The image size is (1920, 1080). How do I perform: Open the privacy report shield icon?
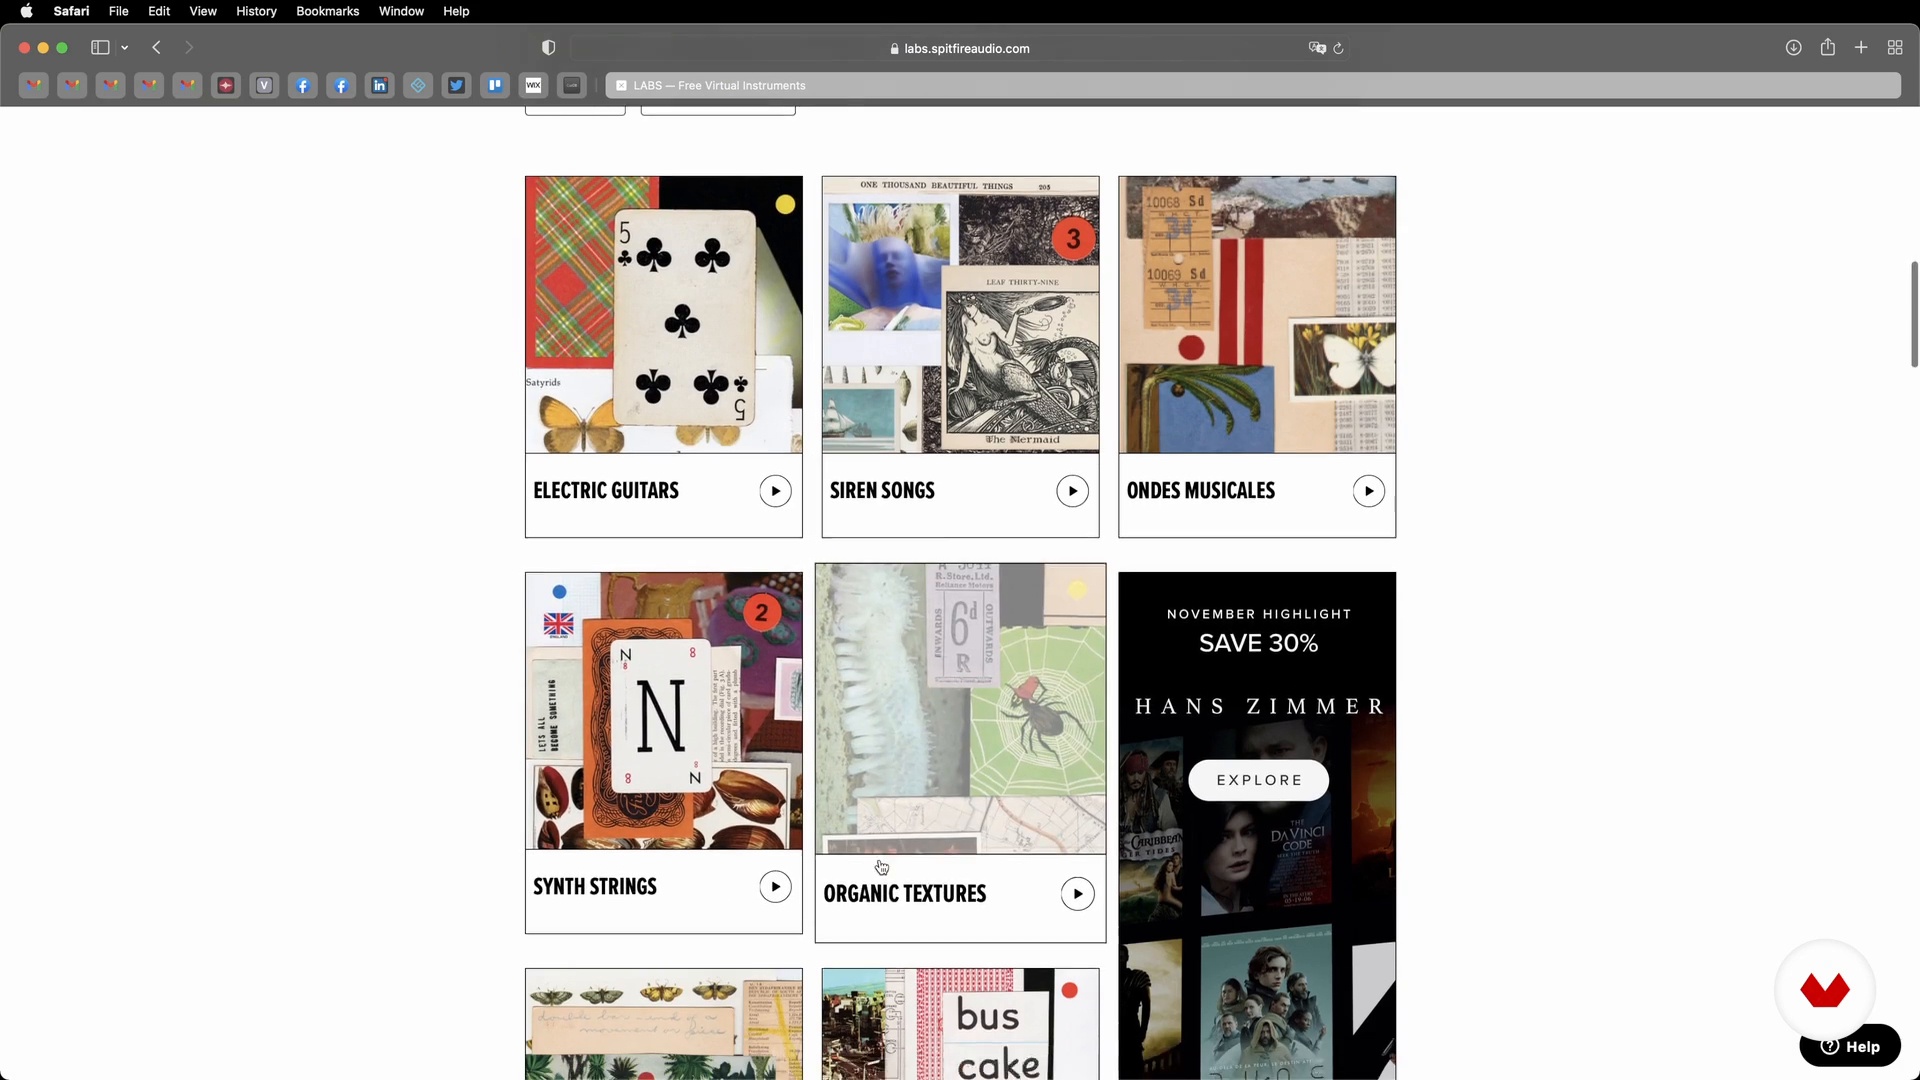coord(548,48)
